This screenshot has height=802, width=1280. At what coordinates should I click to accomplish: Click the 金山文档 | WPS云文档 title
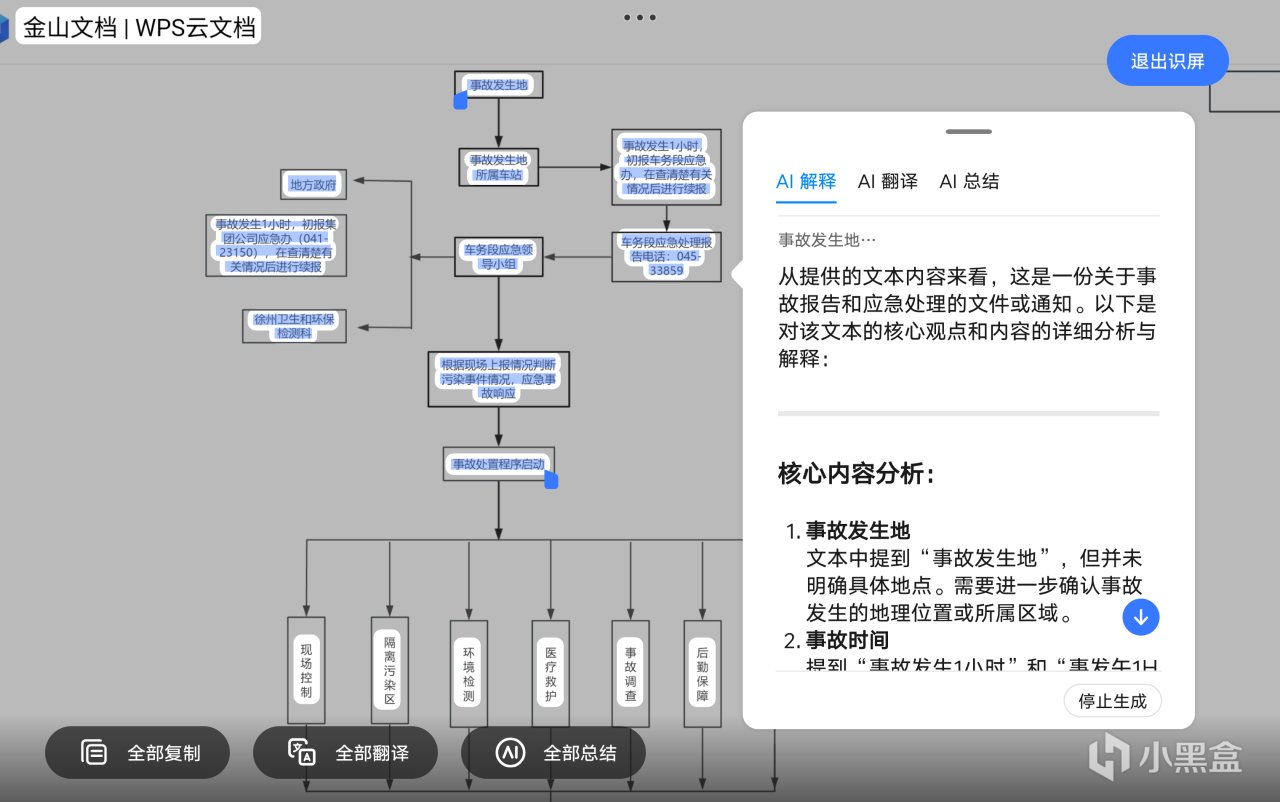click(x=139, y=27)
